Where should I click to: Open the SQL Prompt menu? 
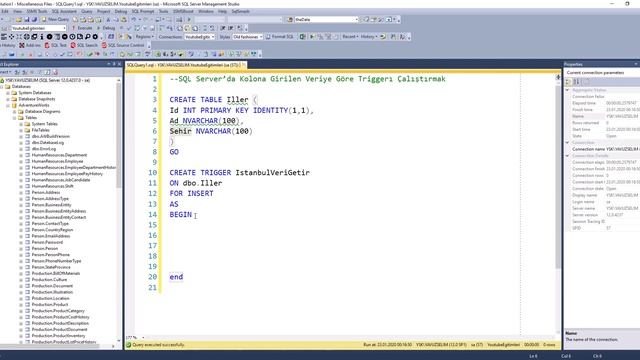click(142, 11)
